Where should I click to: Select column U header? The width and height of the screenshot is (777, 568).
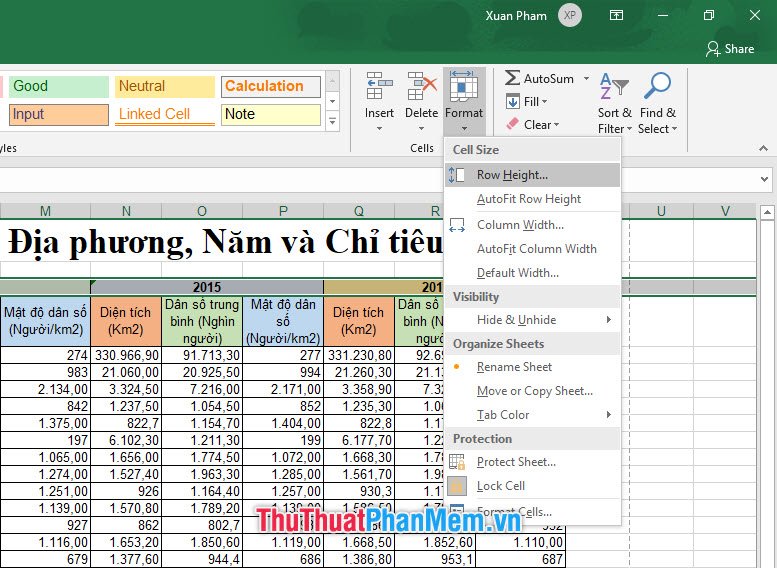(x=661, y=211)
